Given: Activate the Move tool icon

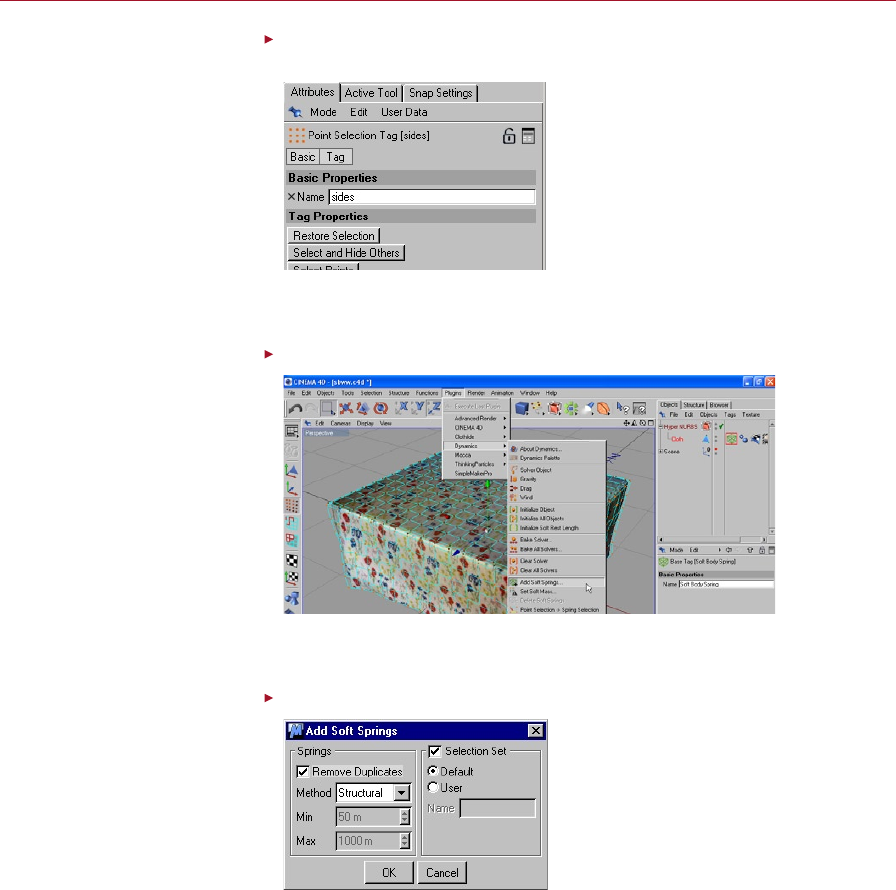Looking at the screenshot, I should 345,408.
